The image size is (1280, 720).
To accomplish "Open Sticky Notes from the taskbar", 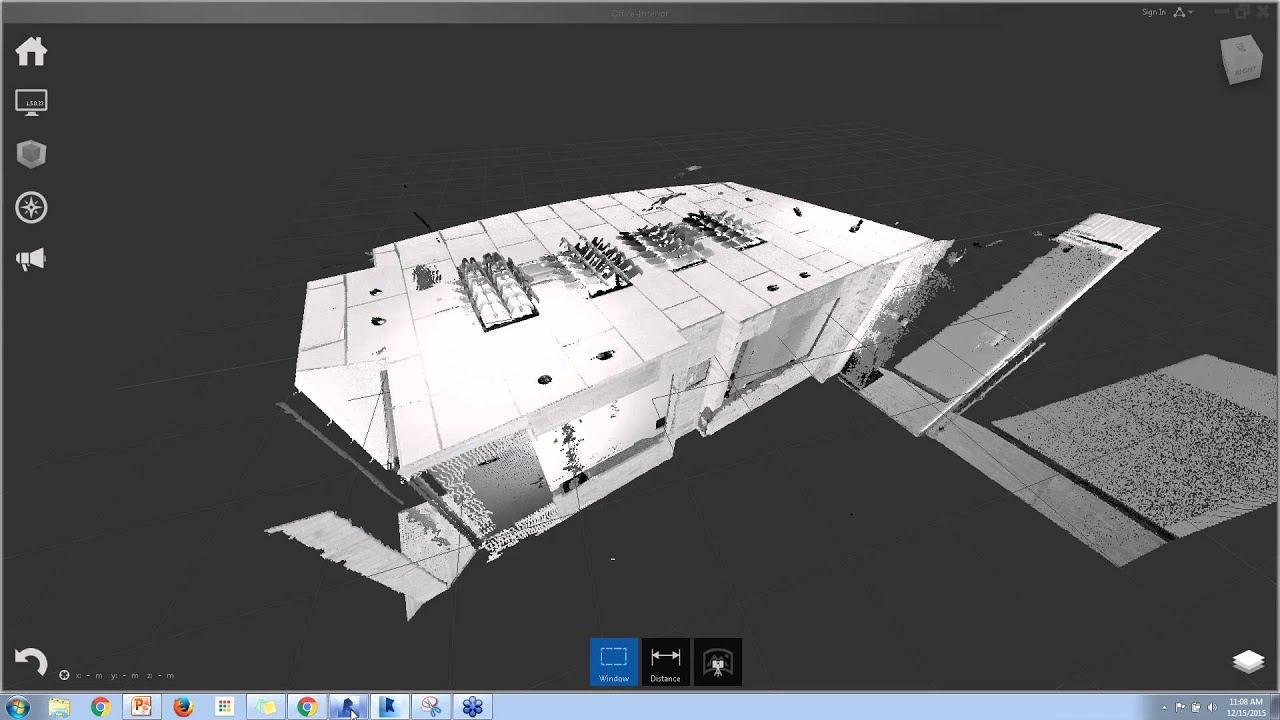I will (265, 707).
